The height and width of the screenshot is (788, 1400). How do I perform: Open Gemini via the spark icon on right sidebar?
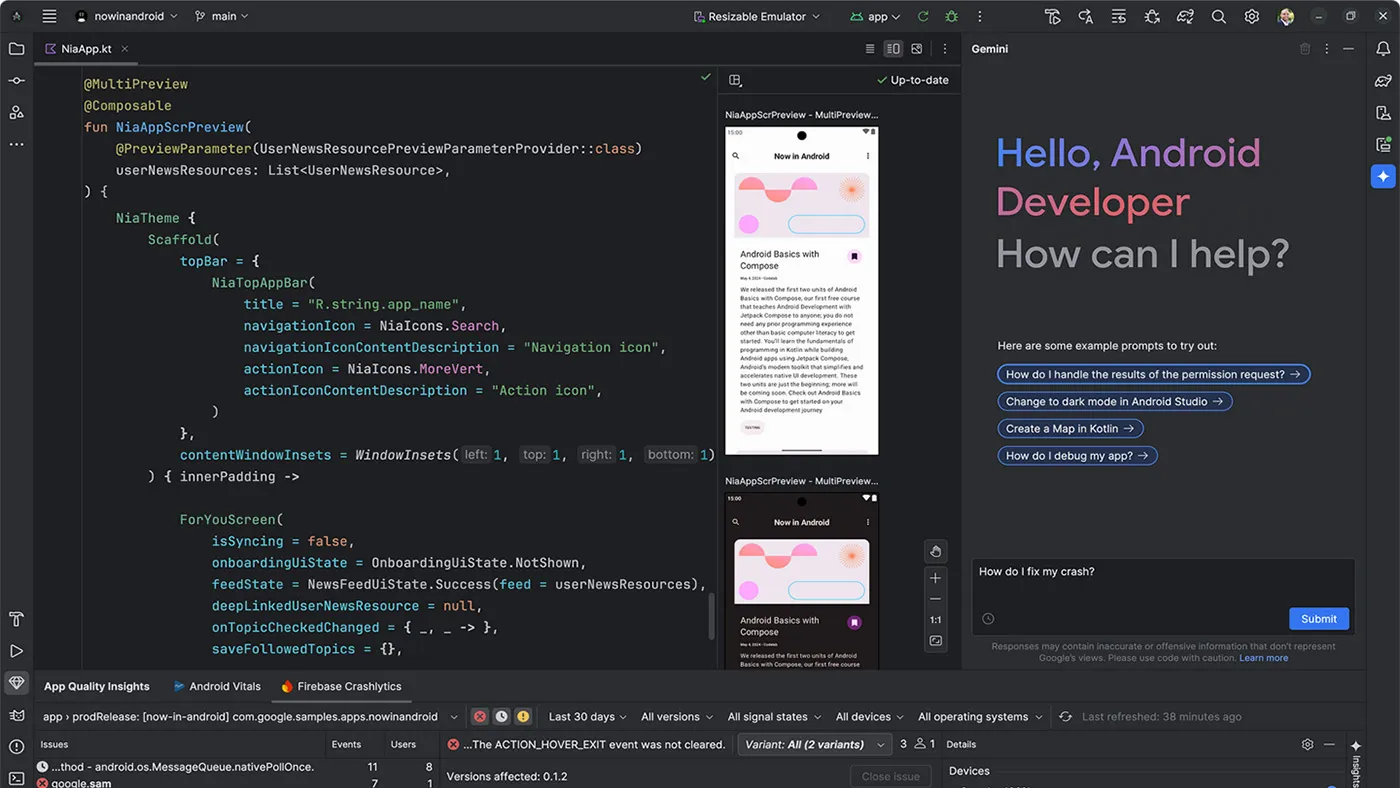pyautogui.click(x=1383, y=176)
